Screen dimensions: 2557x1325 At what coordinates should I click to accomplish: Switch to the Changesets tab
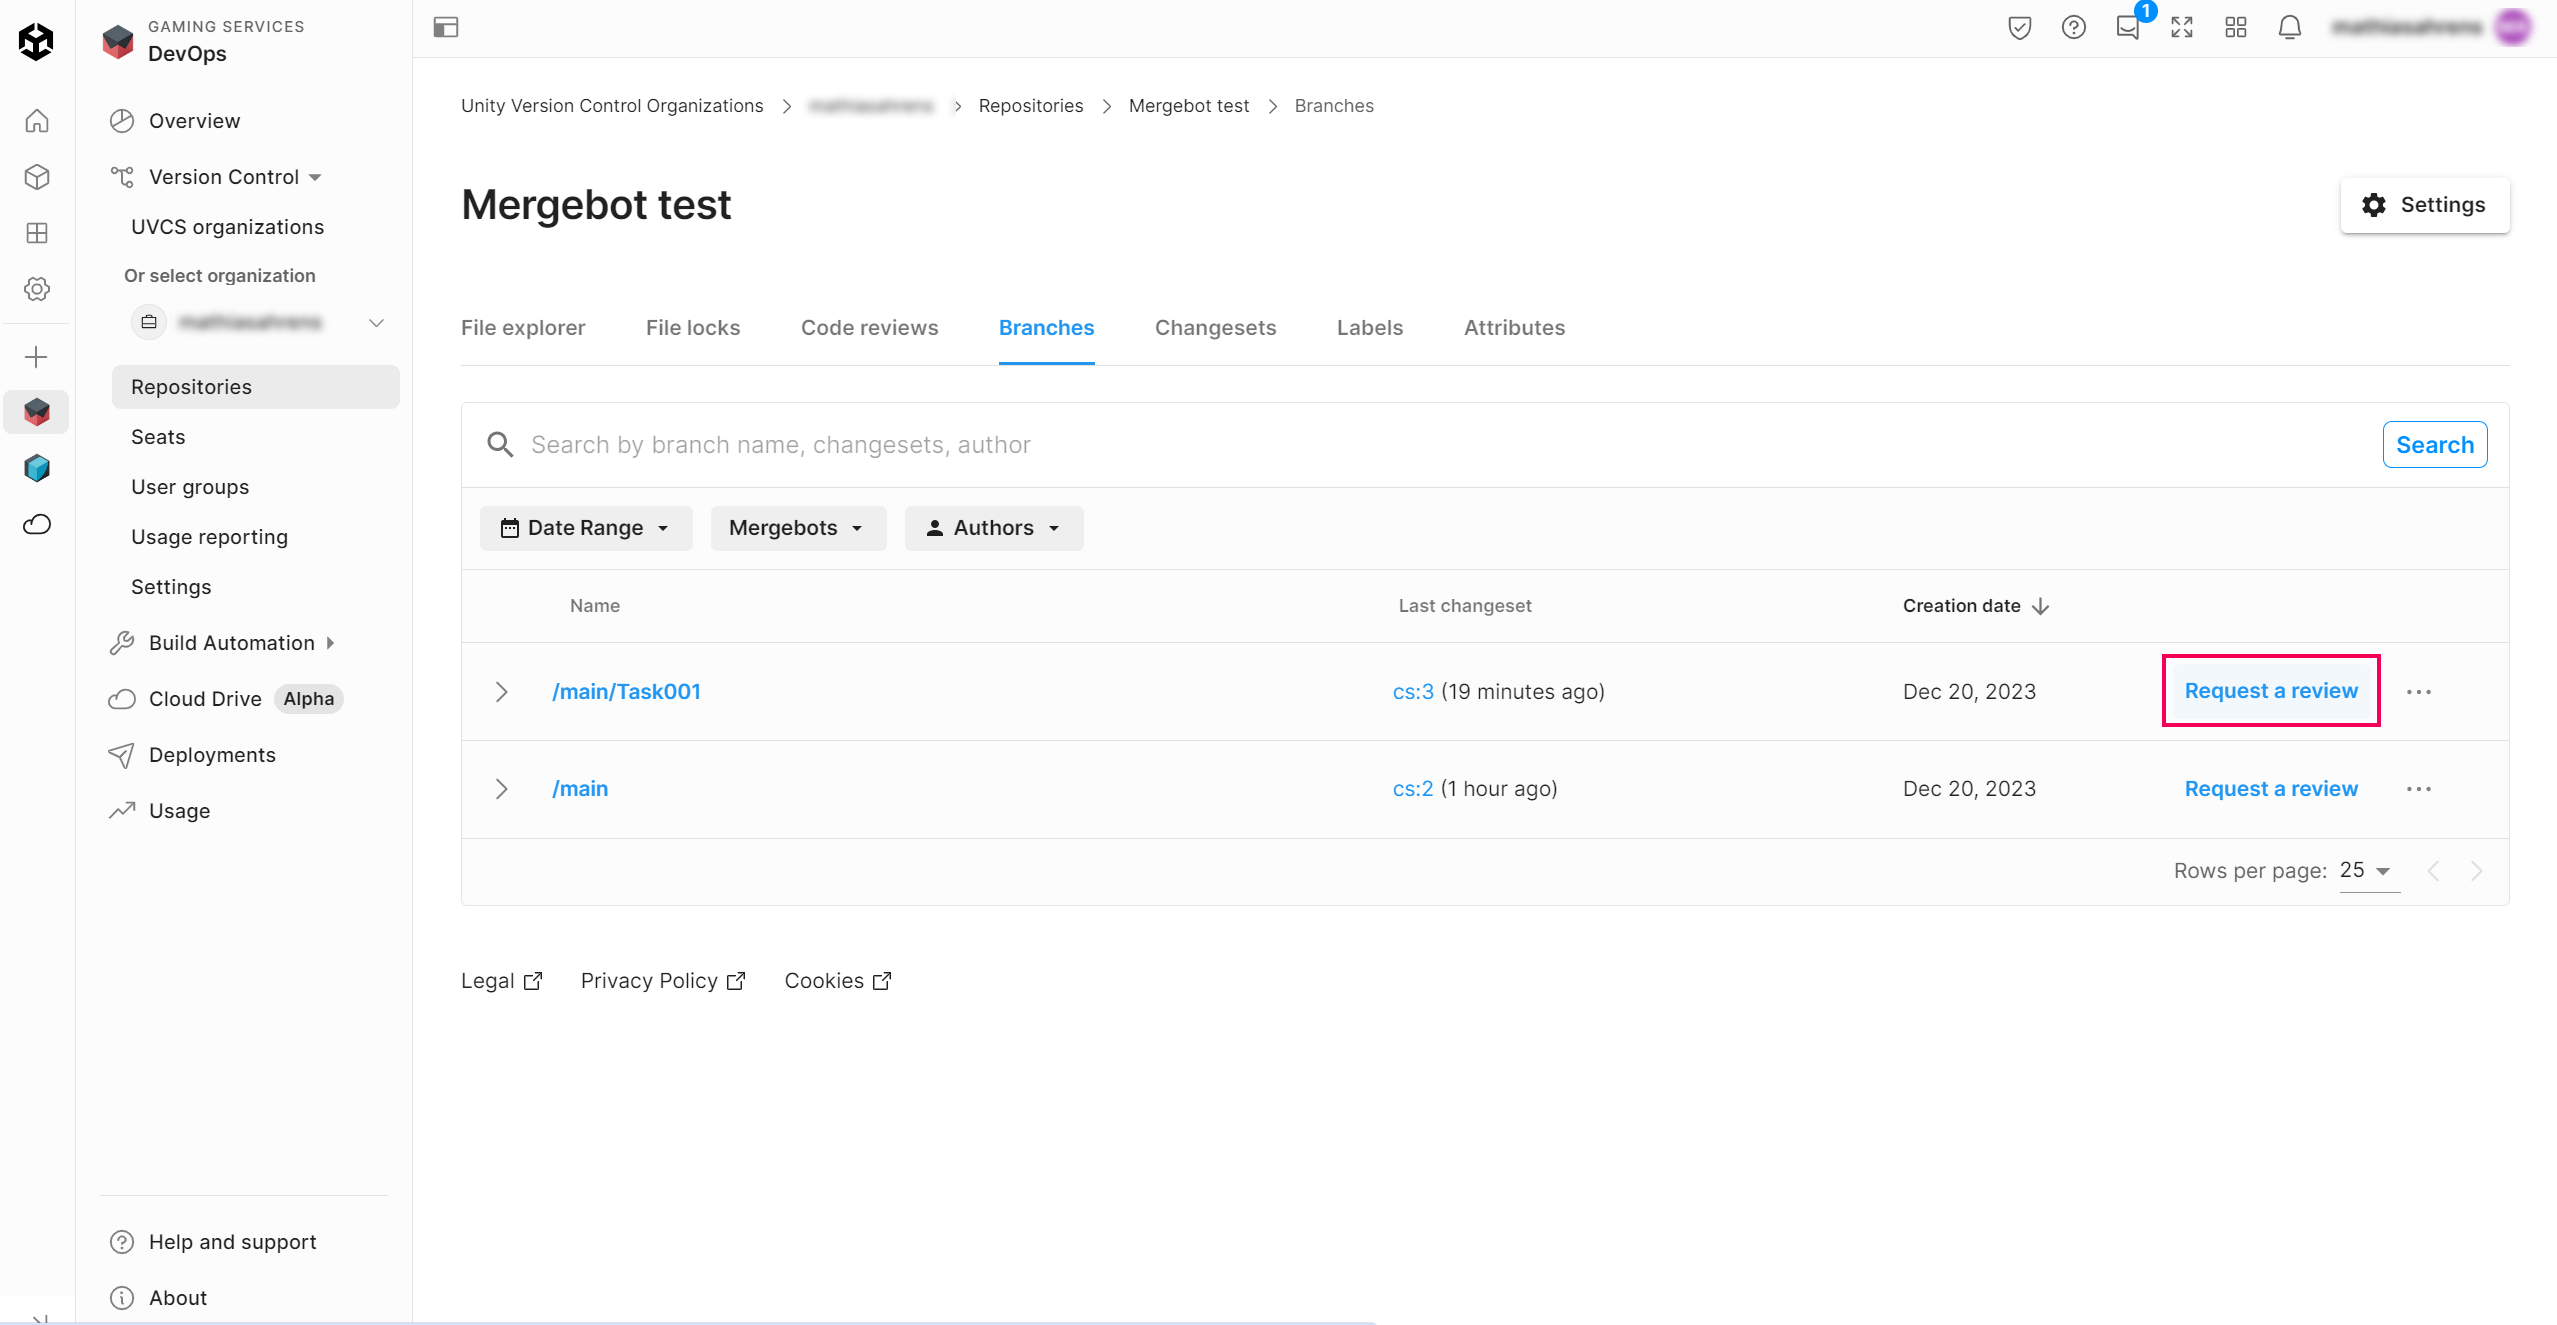1215,328
